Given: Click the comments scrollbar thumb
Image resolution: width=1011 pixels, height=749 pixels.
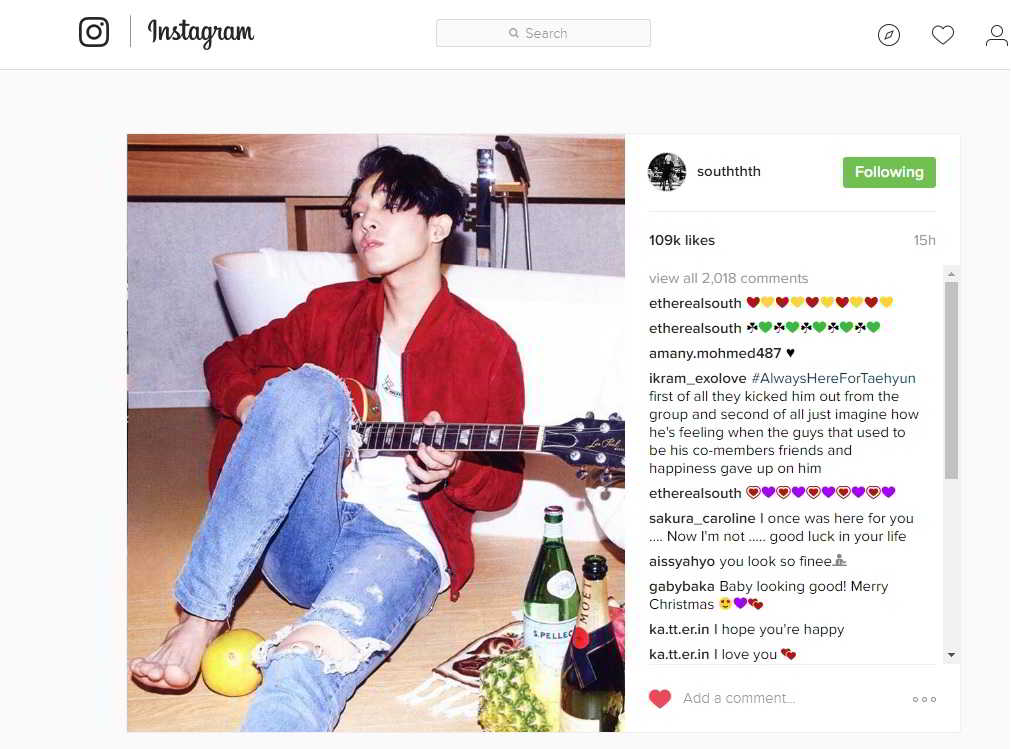Looking at the screenshot, I should pyautogui.click(x=951, y=380).
